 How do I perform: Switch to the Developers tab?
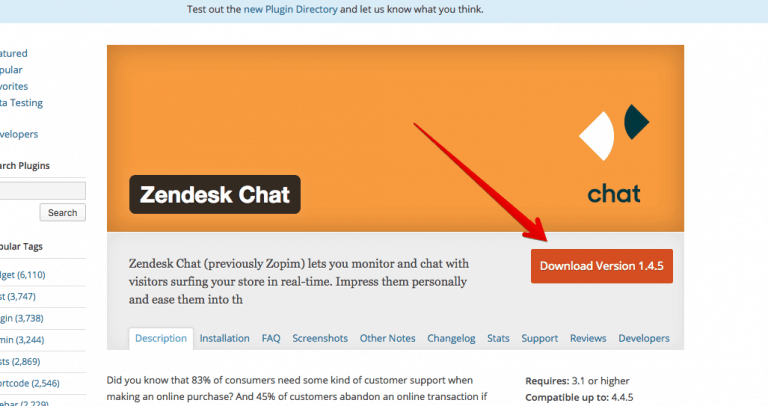coord(644,338)
